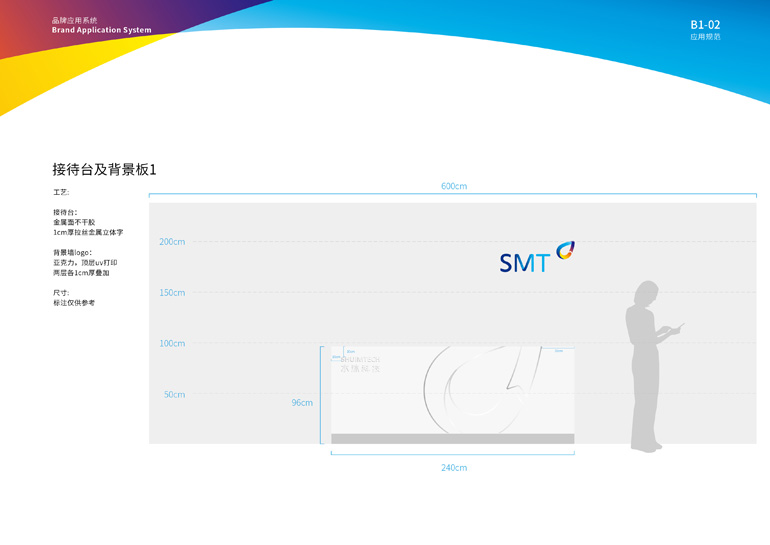770x545 pixels.
Task: Click the '1cm厚拉丝金属立体字' text line
Action: [x=88, y=232]
